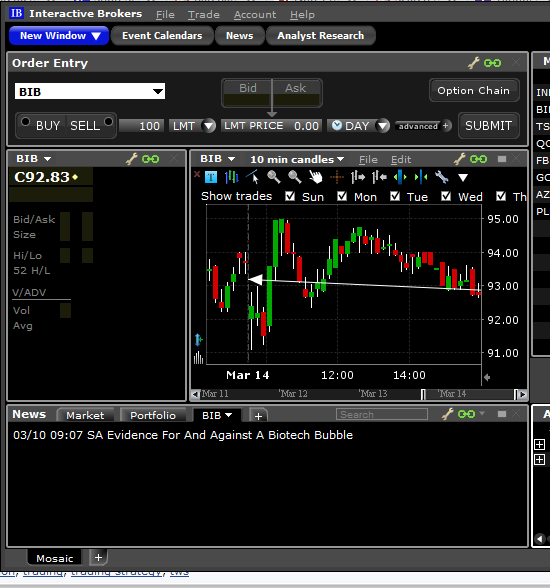Click the News toolbar button
This screenshot has width=550, height=588.
(240, 36)
